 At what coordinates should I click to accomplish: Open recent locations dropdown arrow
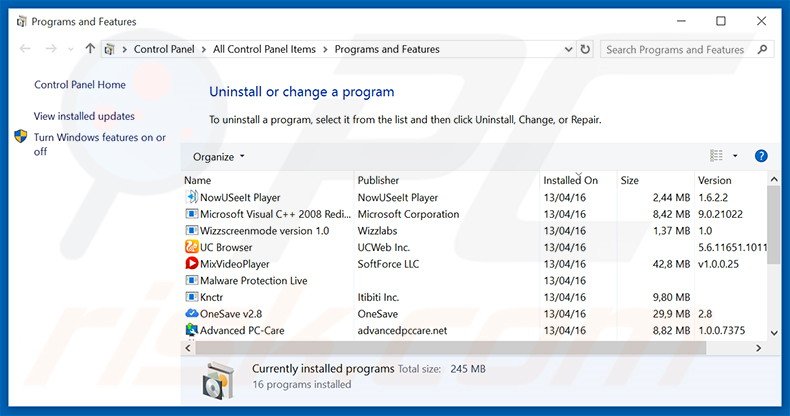pyautogui.click(x=71, y=49)
